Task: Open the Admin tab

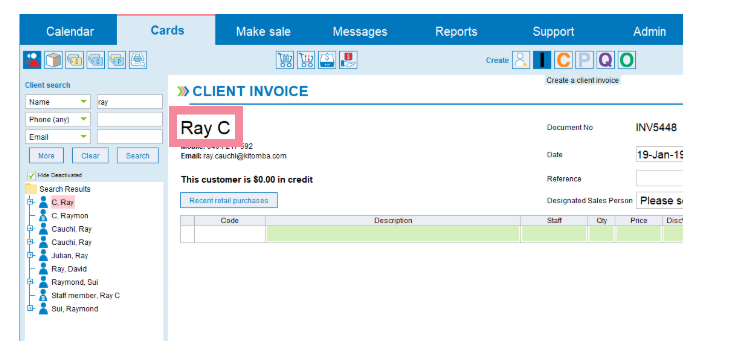Action: (649, 32)
